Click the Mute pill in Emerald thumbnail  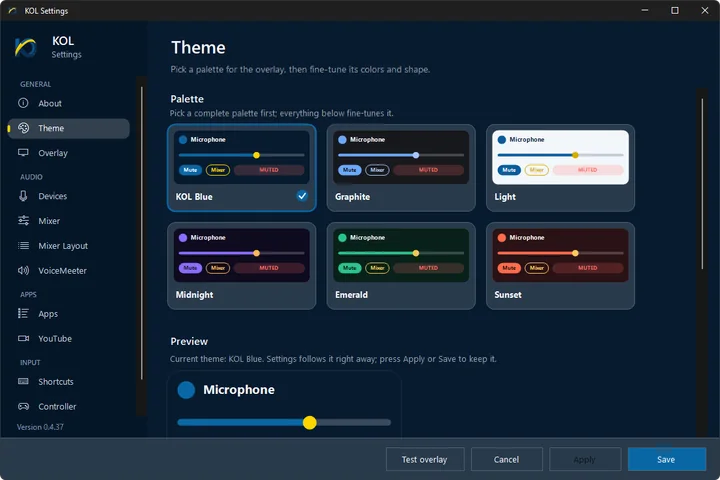point(349,268)
